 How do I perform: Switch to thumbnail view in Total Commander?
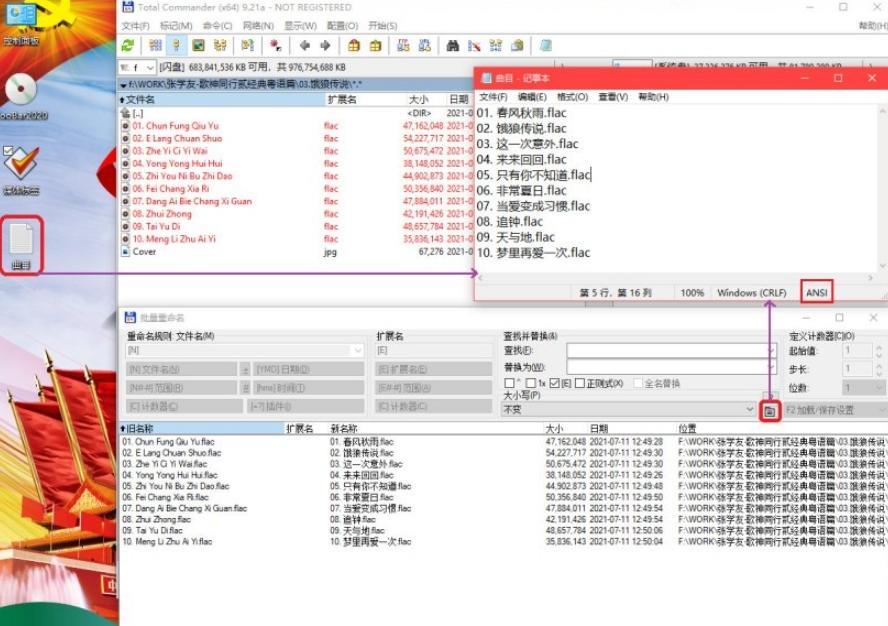point(198,46)
